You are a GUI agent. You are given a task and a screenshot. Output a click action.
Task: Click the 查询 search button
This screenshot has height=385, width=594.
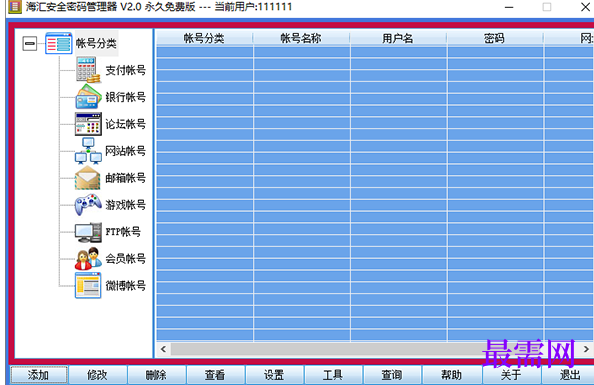(x=393, y=375)
